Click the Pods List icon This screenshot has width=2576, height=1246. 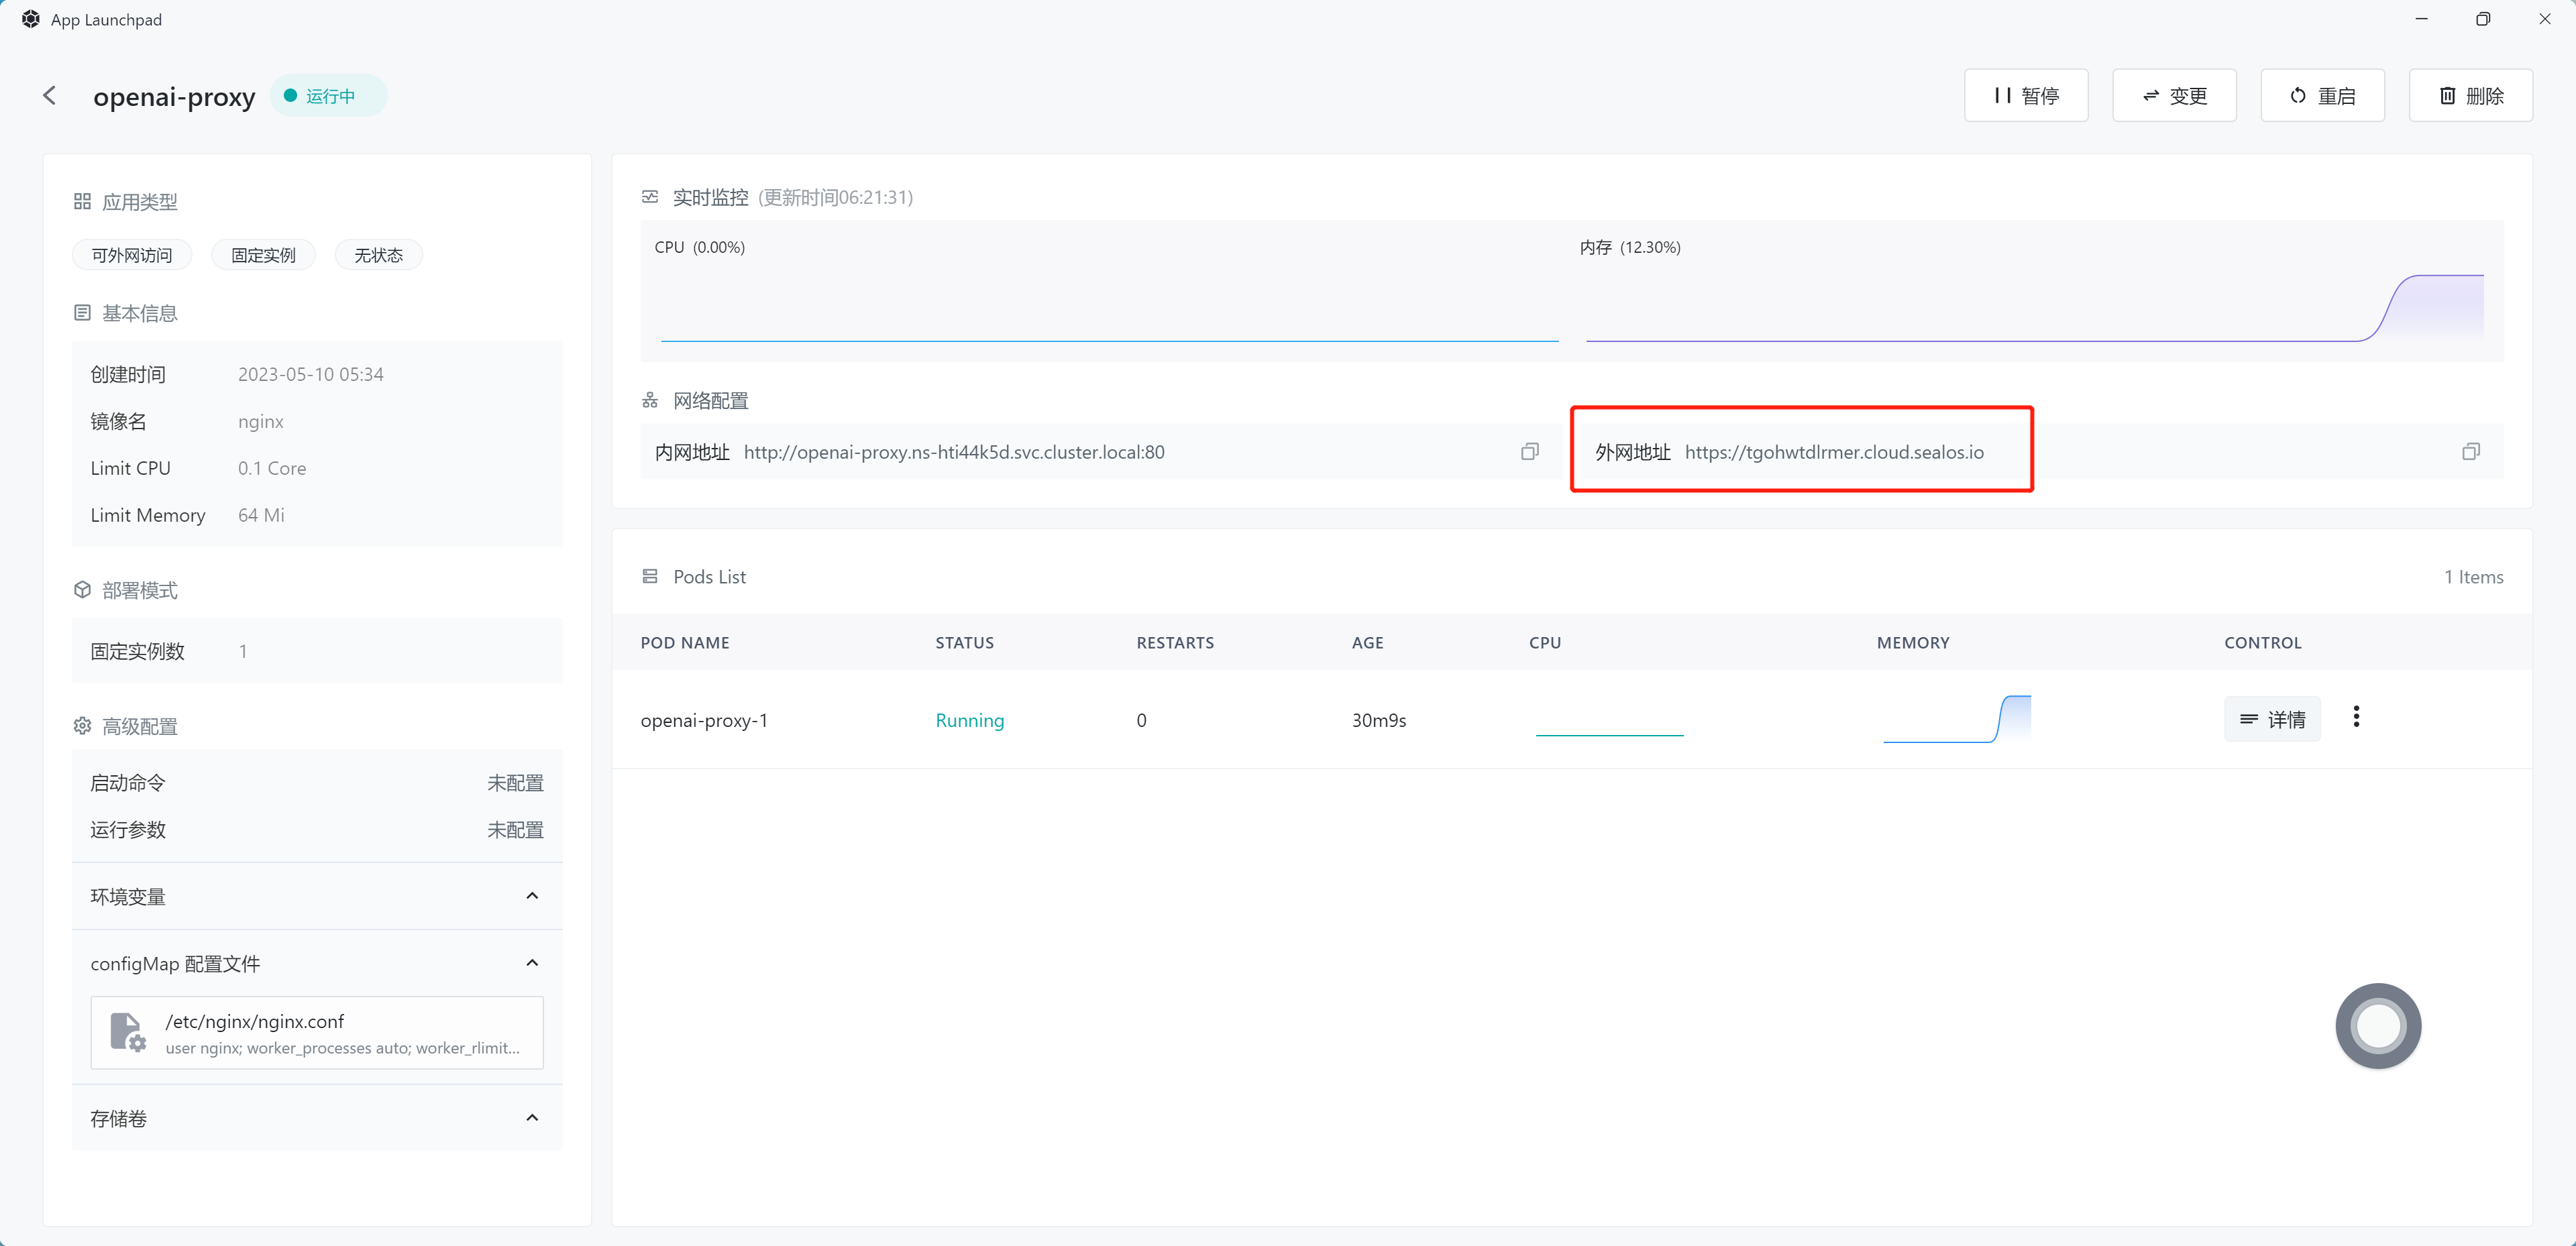click(x=650, y=577)
